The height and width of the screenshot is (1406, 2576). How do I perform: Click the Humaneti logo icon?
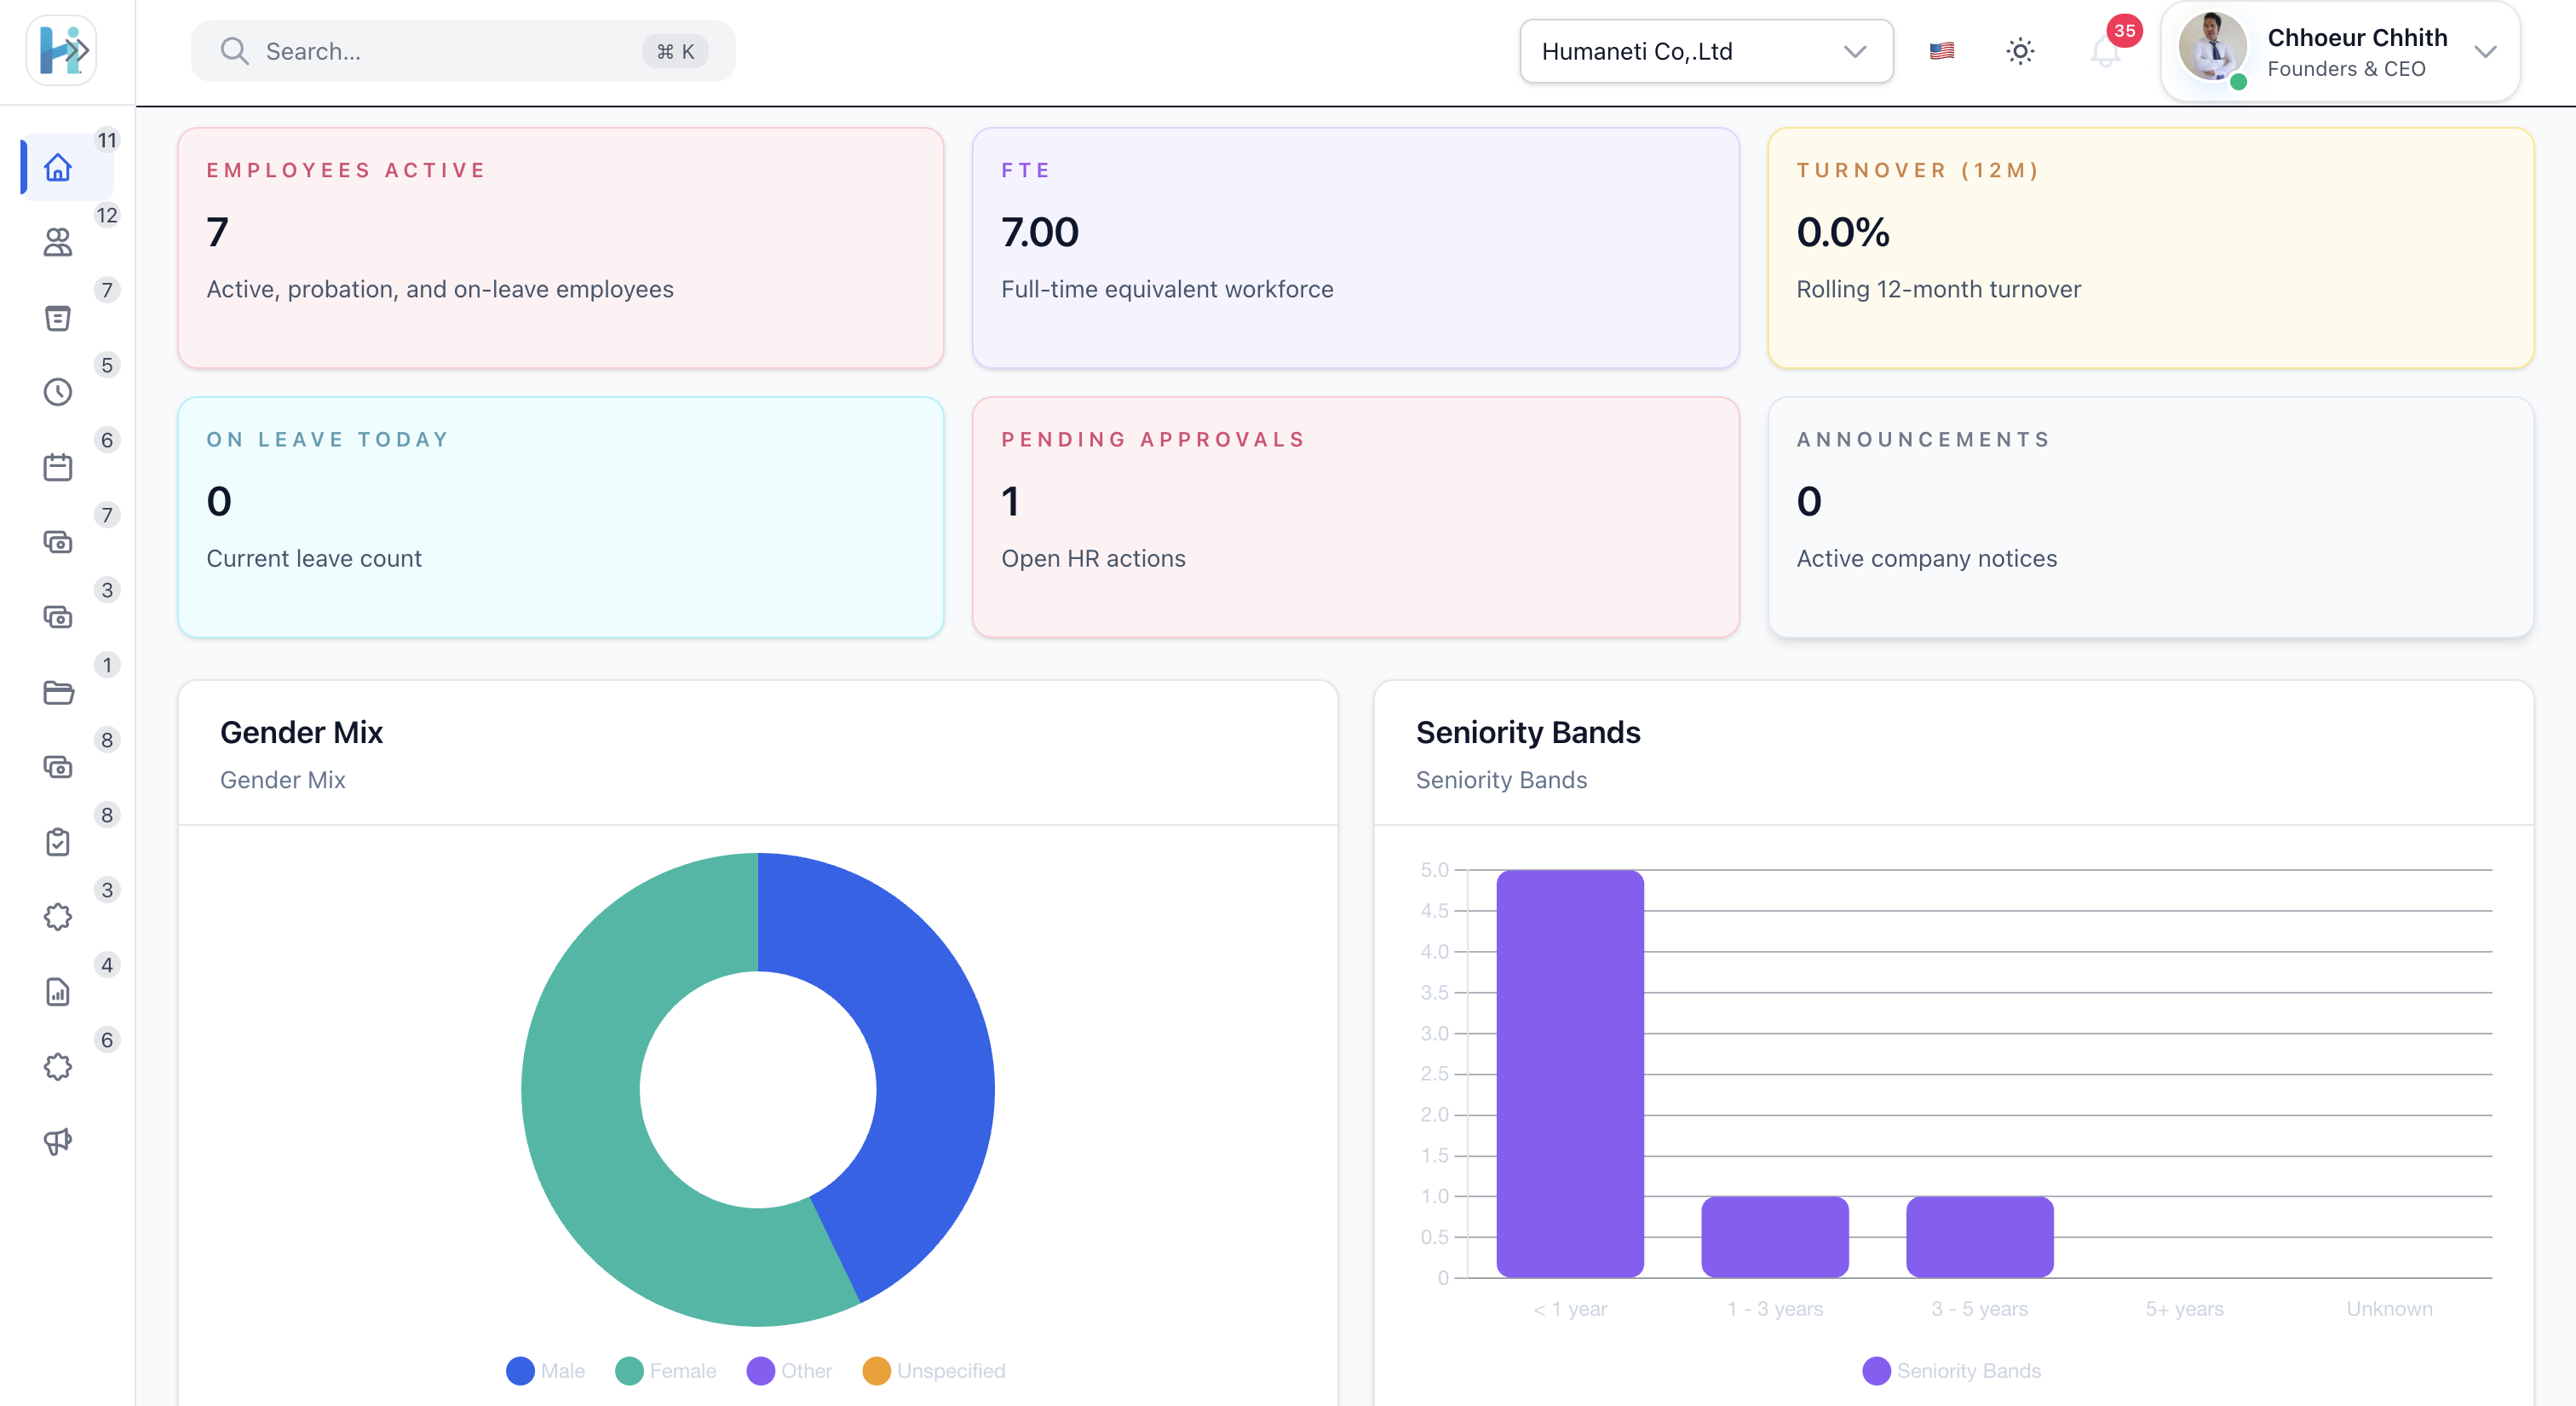pos(62,50)
